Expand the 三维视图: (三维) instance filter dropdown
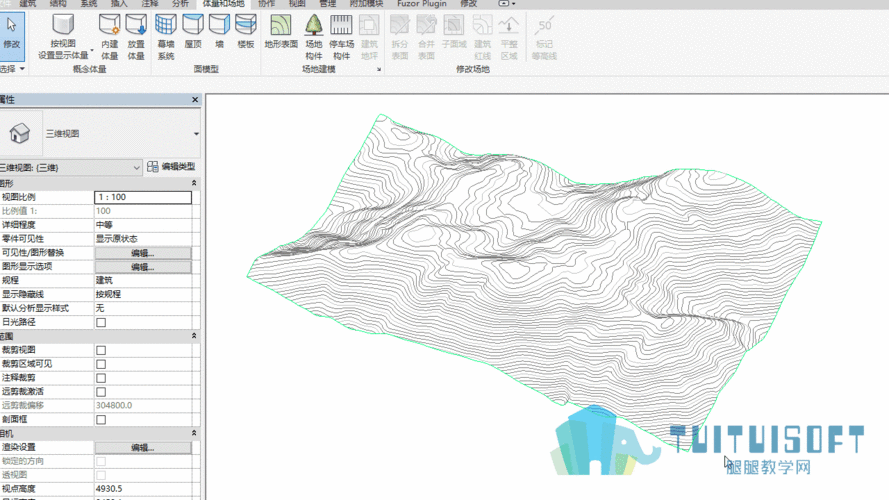Screen dimensions: 889x500 click(136, 167)
